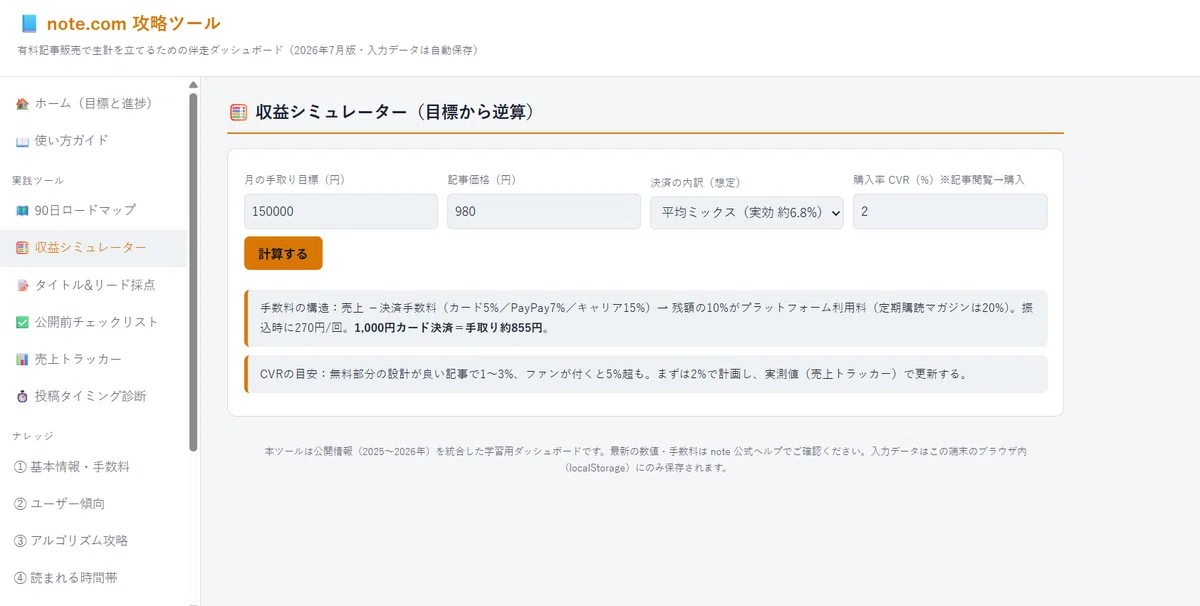Click the CVRの目安 note text

646,374
